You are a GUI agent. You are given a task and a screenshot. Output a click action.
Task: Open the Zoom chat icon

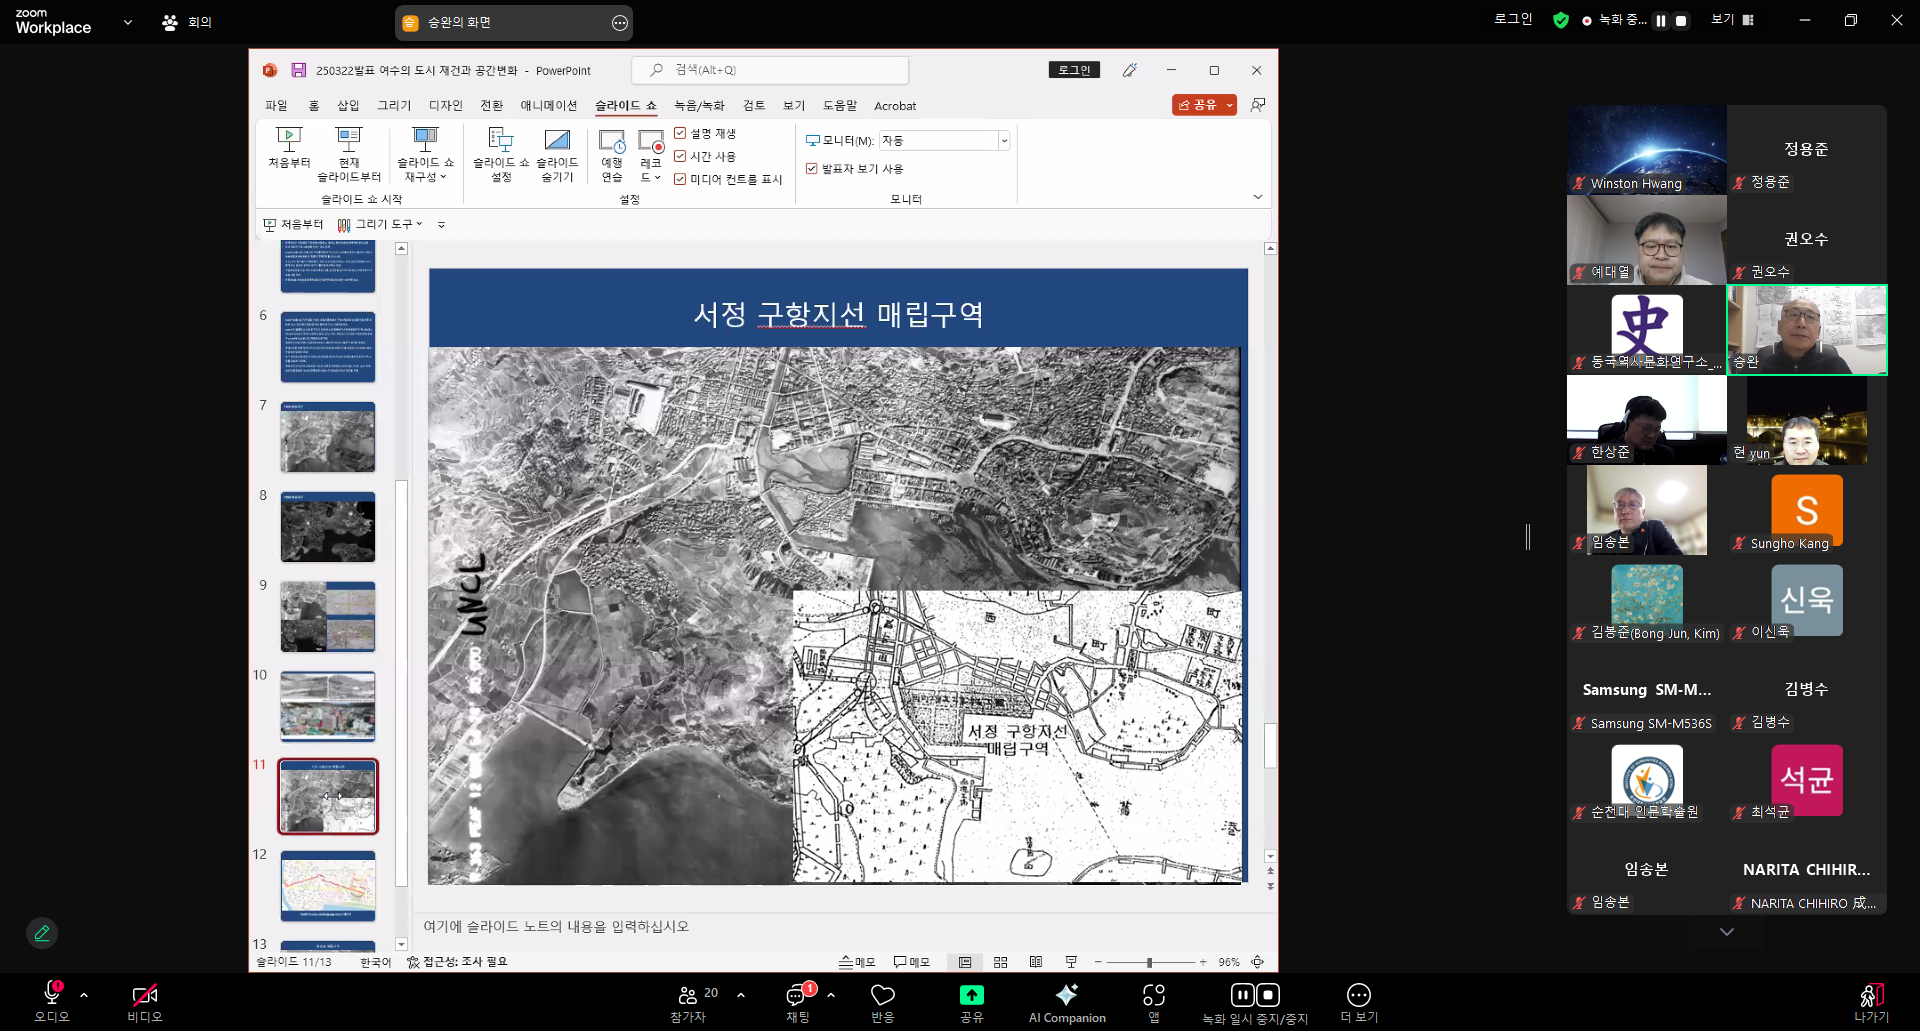pyautogui.click(x=796, y=996)
